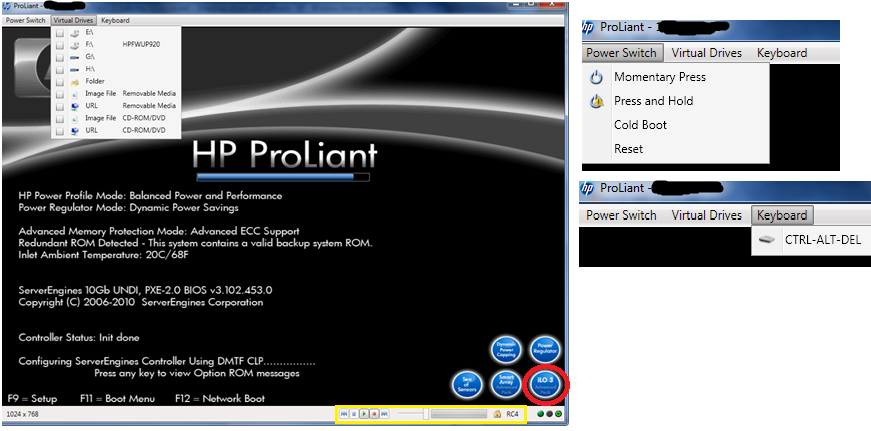Click the Dynamic Power Capping badge

click(506, 350)
